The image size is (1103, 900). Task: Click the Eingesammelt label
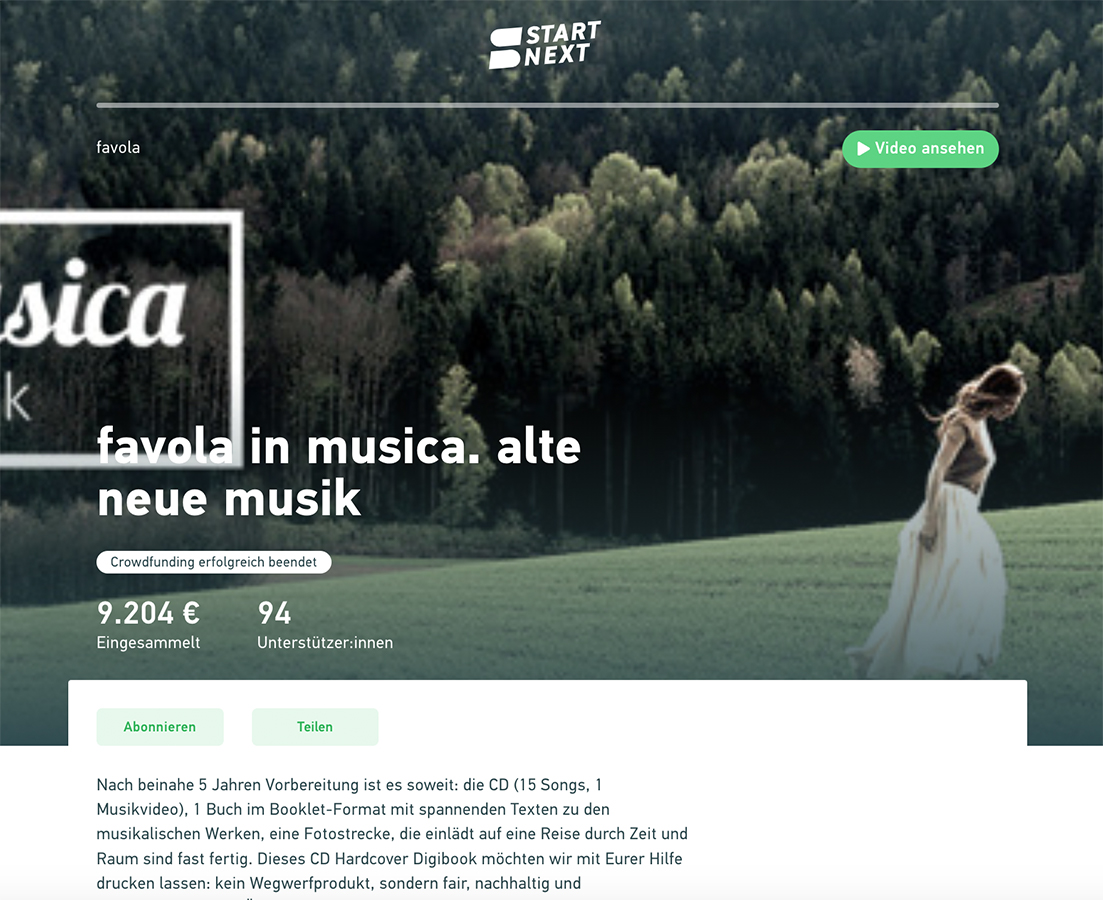(148, 642)
